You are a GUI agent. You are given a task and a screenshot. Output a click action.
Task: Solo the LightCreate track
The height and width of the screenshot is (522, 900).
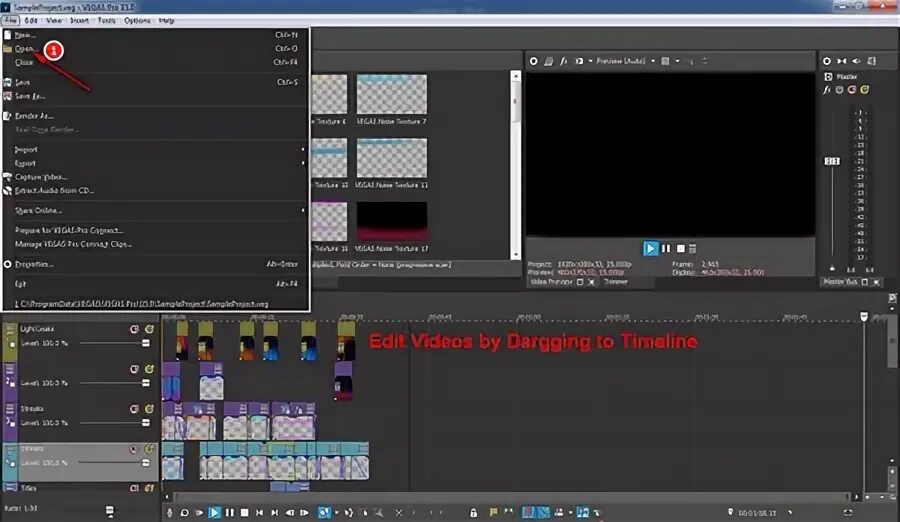coord(149,329)
